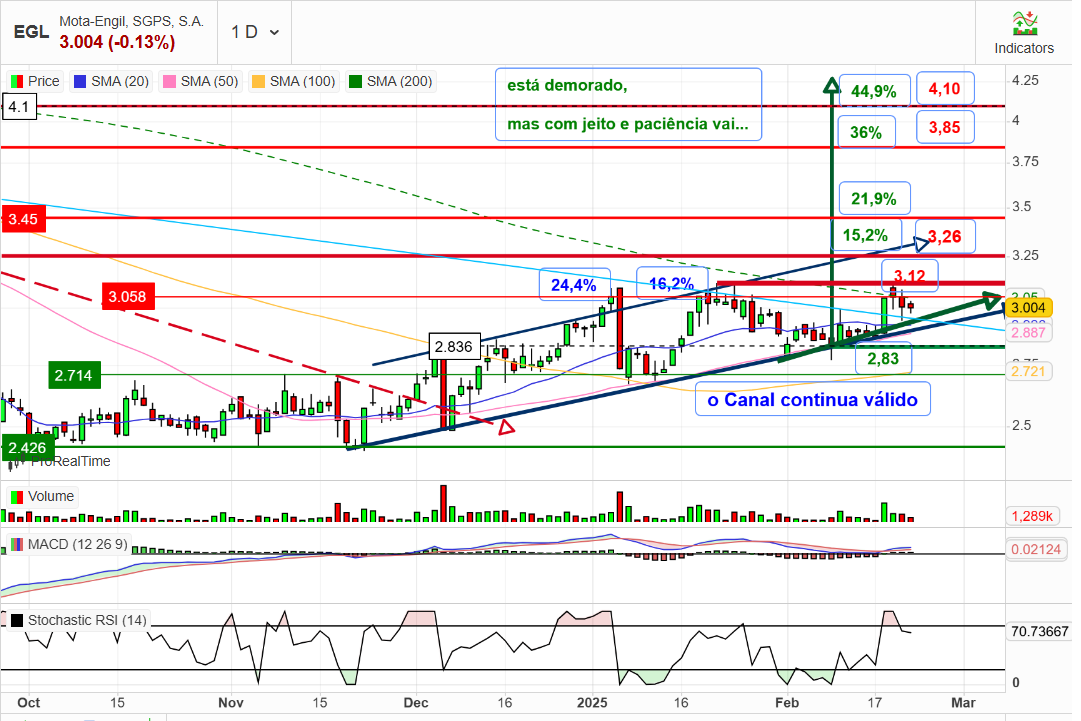Expand the 1 D timeframe dropdown
Screen dimensions: 1081x721
click(254, 32)
